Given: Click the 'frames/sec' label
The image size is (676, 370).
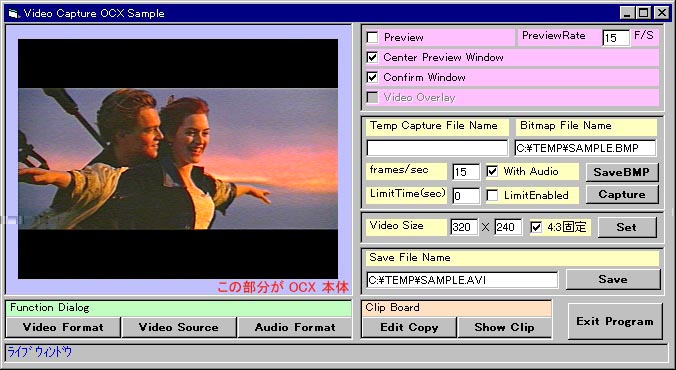Looking at the screenshot, I should pos(399,170).
